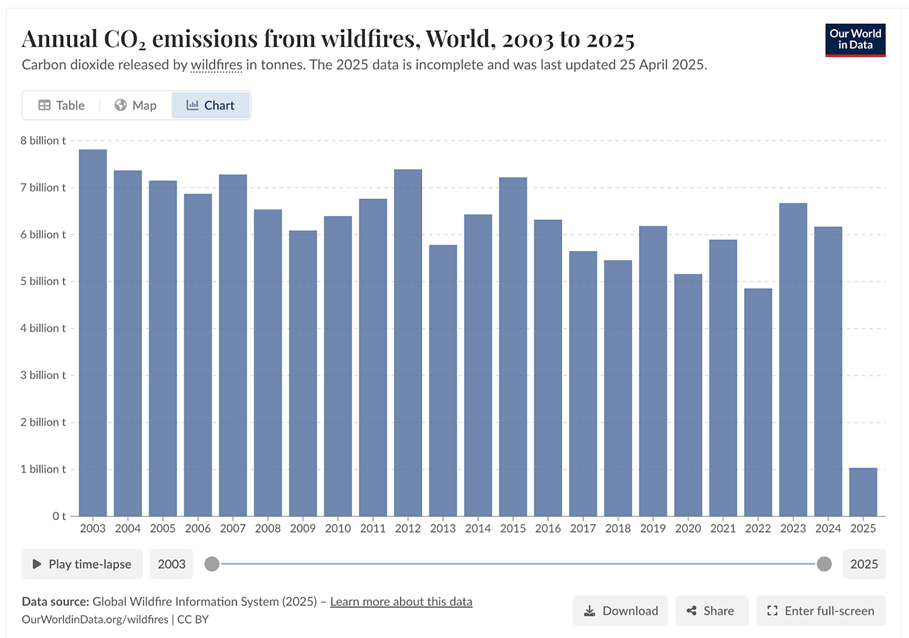Click the right timeline slider handle
909x638 pixels.
(824, 564)
